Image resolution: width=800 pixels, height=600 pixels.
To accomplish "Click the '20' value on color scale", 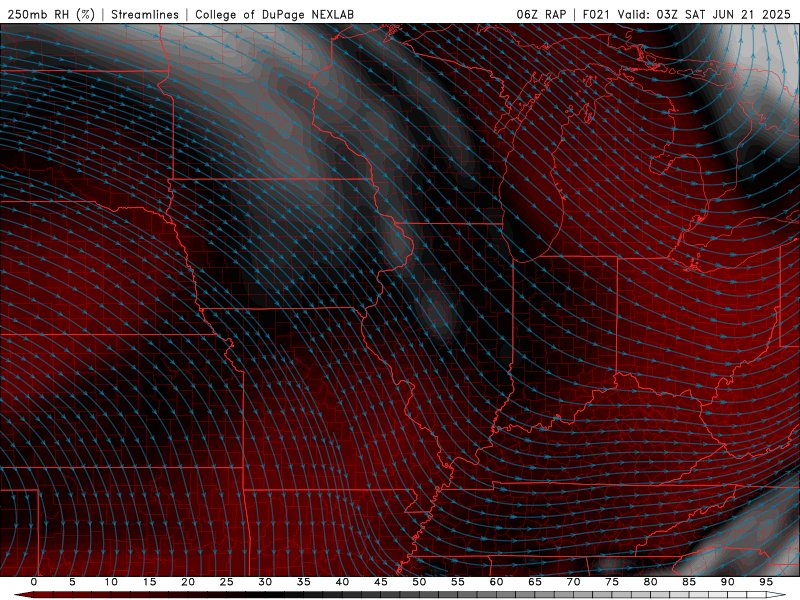I will 188,582.
